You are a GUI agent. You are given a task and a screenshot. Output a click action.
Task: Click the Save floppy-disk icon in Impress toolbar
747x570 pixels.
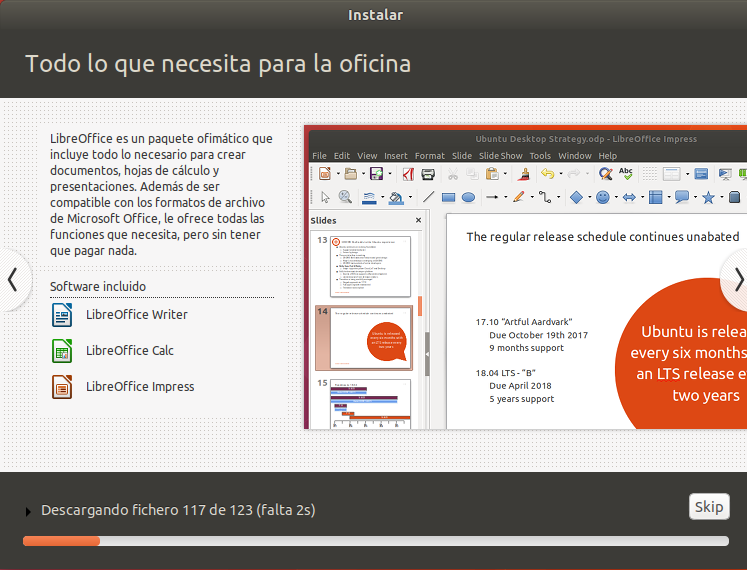coord(376,174)
